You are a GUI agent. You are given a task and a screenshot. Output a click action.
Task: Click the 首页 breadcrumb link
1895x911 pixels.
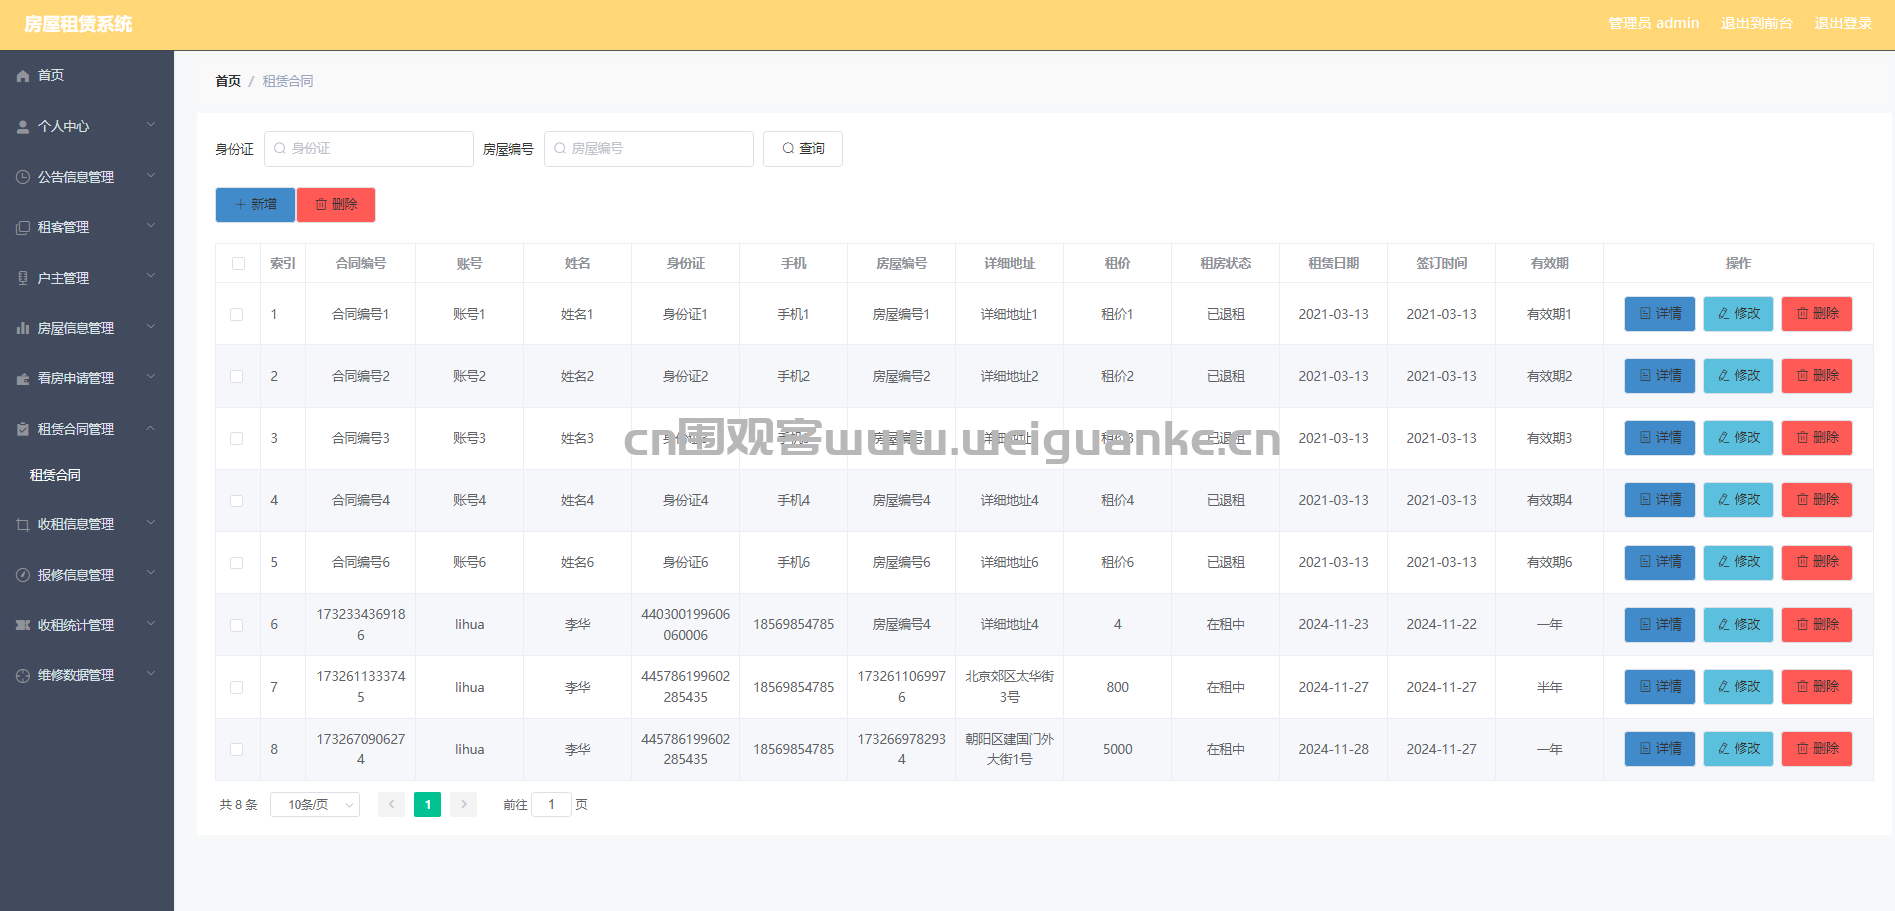[x=228, y=81]
